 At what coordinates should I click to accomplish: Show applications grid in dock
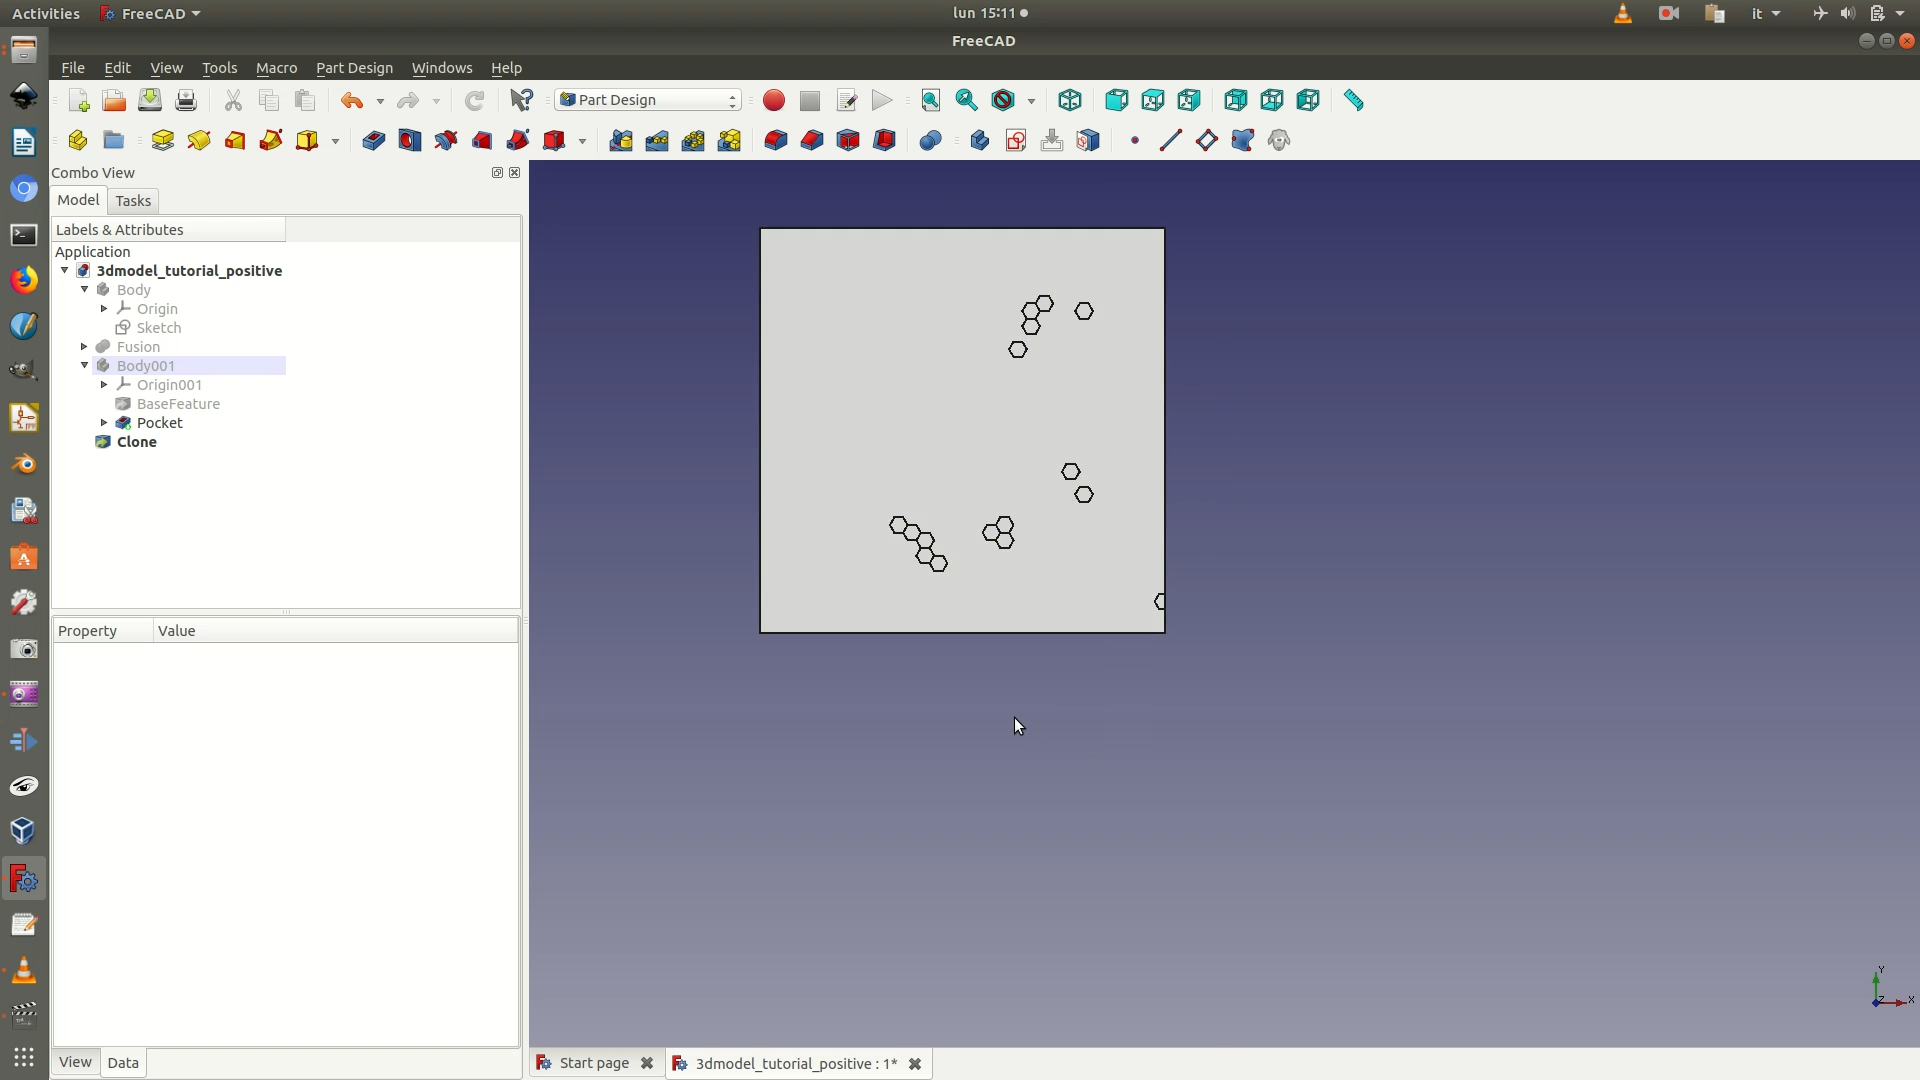24,1057
